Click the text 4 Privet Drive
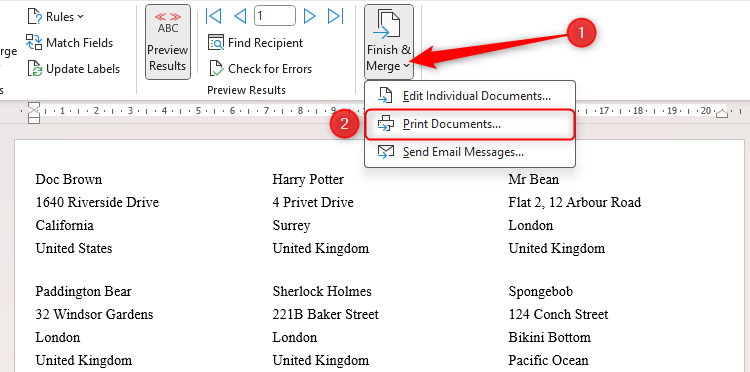 [313, 202]
